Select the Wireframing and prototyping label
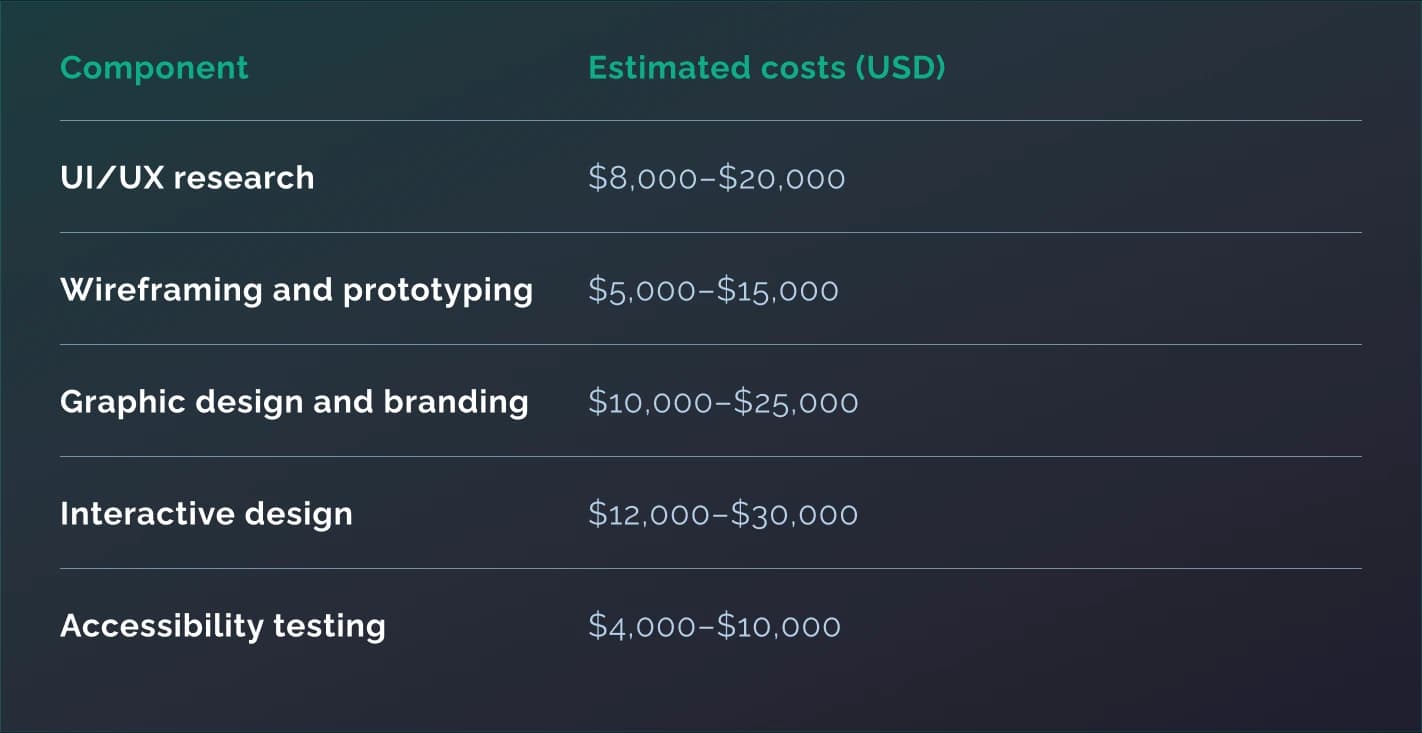Screen dimensions: 1422x733 (x=296, y=290)
